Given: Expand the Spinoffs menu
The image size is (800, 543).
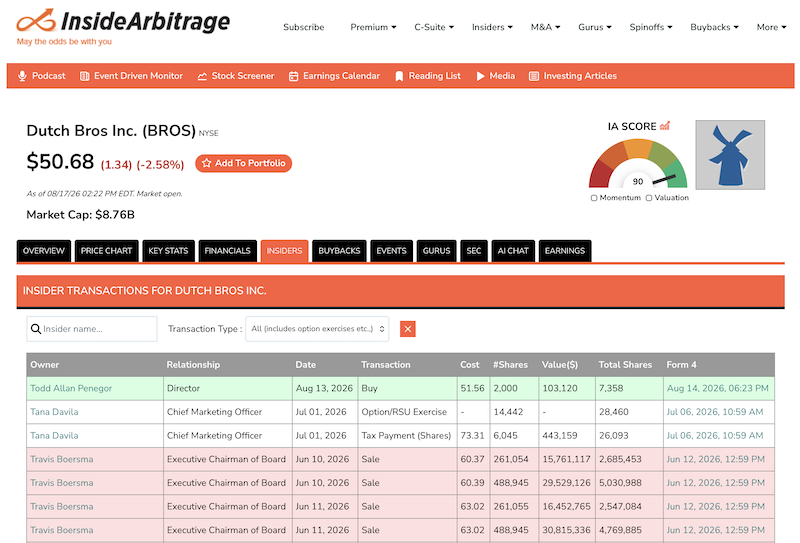Looking at the screenshot, I should point(651,27).
